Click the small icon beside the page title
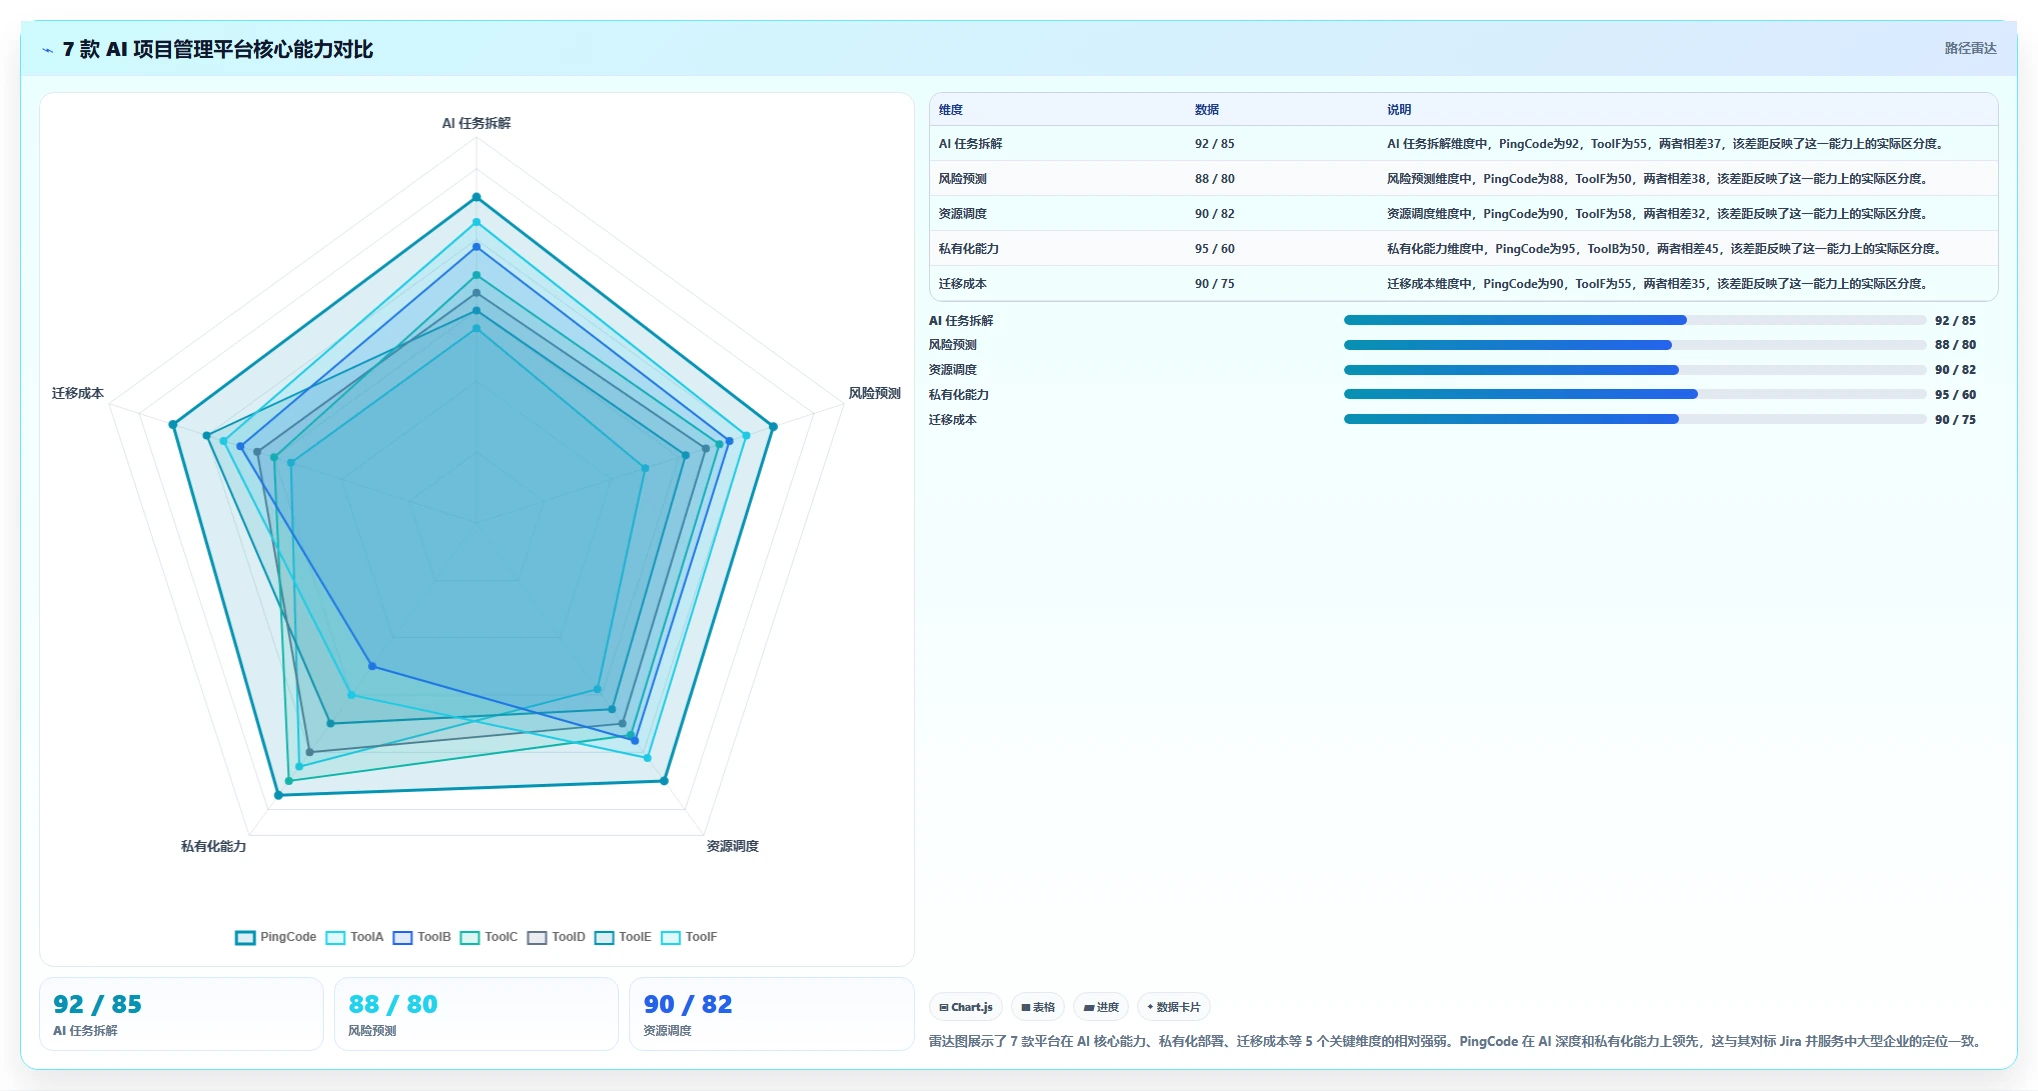This screenshot has width=2038, height=1091. [x=47, y=50]
